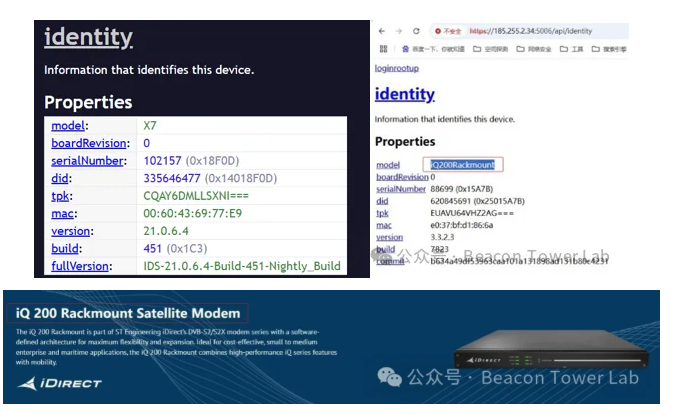Open the loginrootup link
The height and width of the screenshot is (415, 675).
pos(396,68)
